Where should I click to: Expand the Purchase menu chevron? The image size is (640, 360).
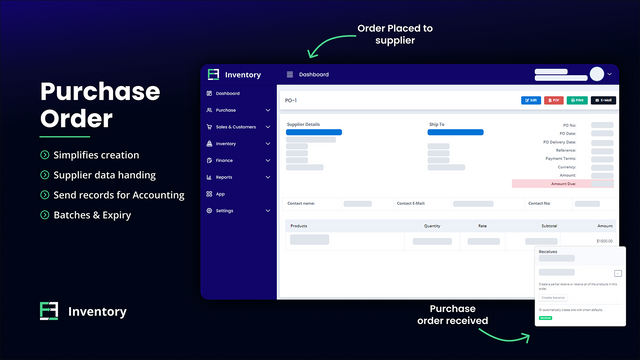(x=268, y=110)
